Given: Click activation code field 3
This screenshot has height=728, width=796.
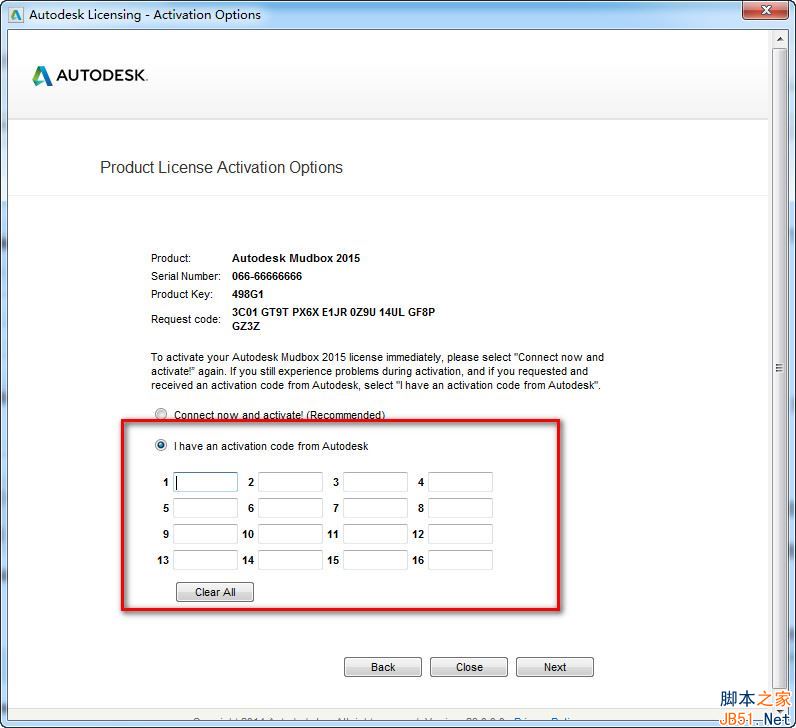Looking at the screenshot, I should click(x=375, y=482).
